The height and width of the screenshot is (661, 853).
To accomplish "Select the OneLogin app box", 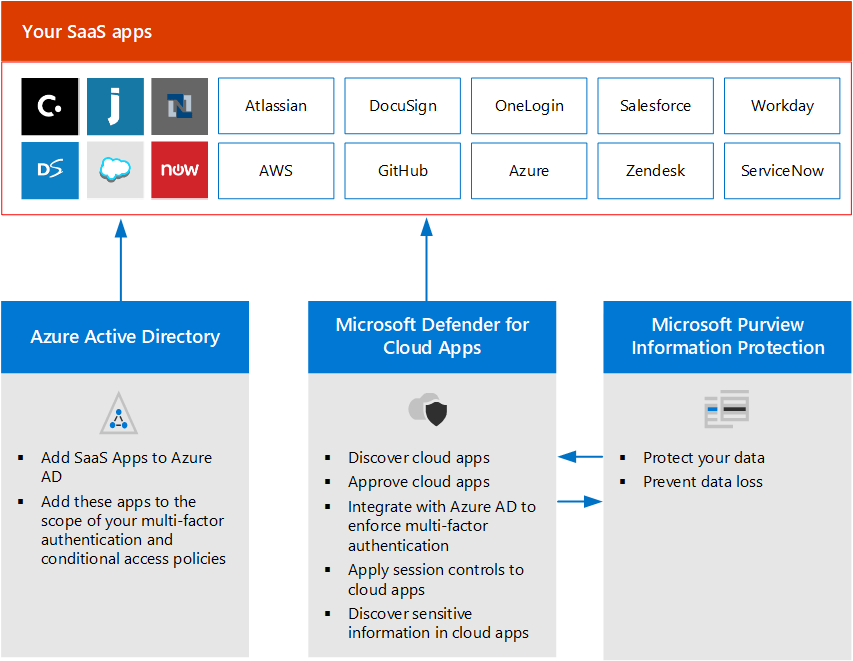I will [529, 106].
